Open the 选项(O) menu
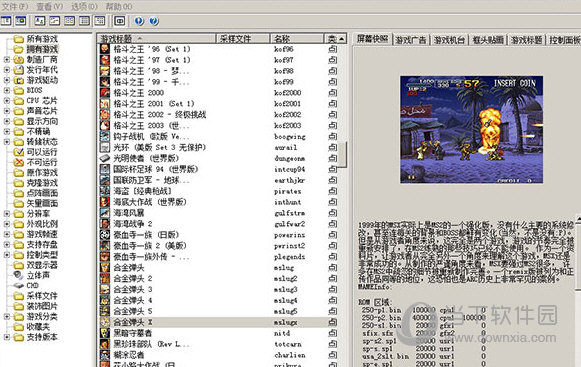This screenshot has width=581, height=367. tap(84, 6)
